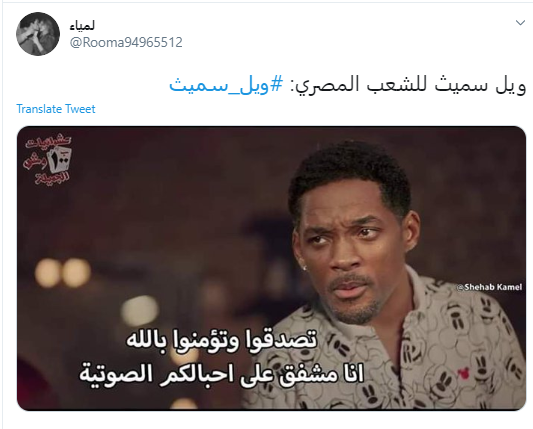The image size is (533, 429).
Task: Open the attached meme image
Action: (271, 268)
